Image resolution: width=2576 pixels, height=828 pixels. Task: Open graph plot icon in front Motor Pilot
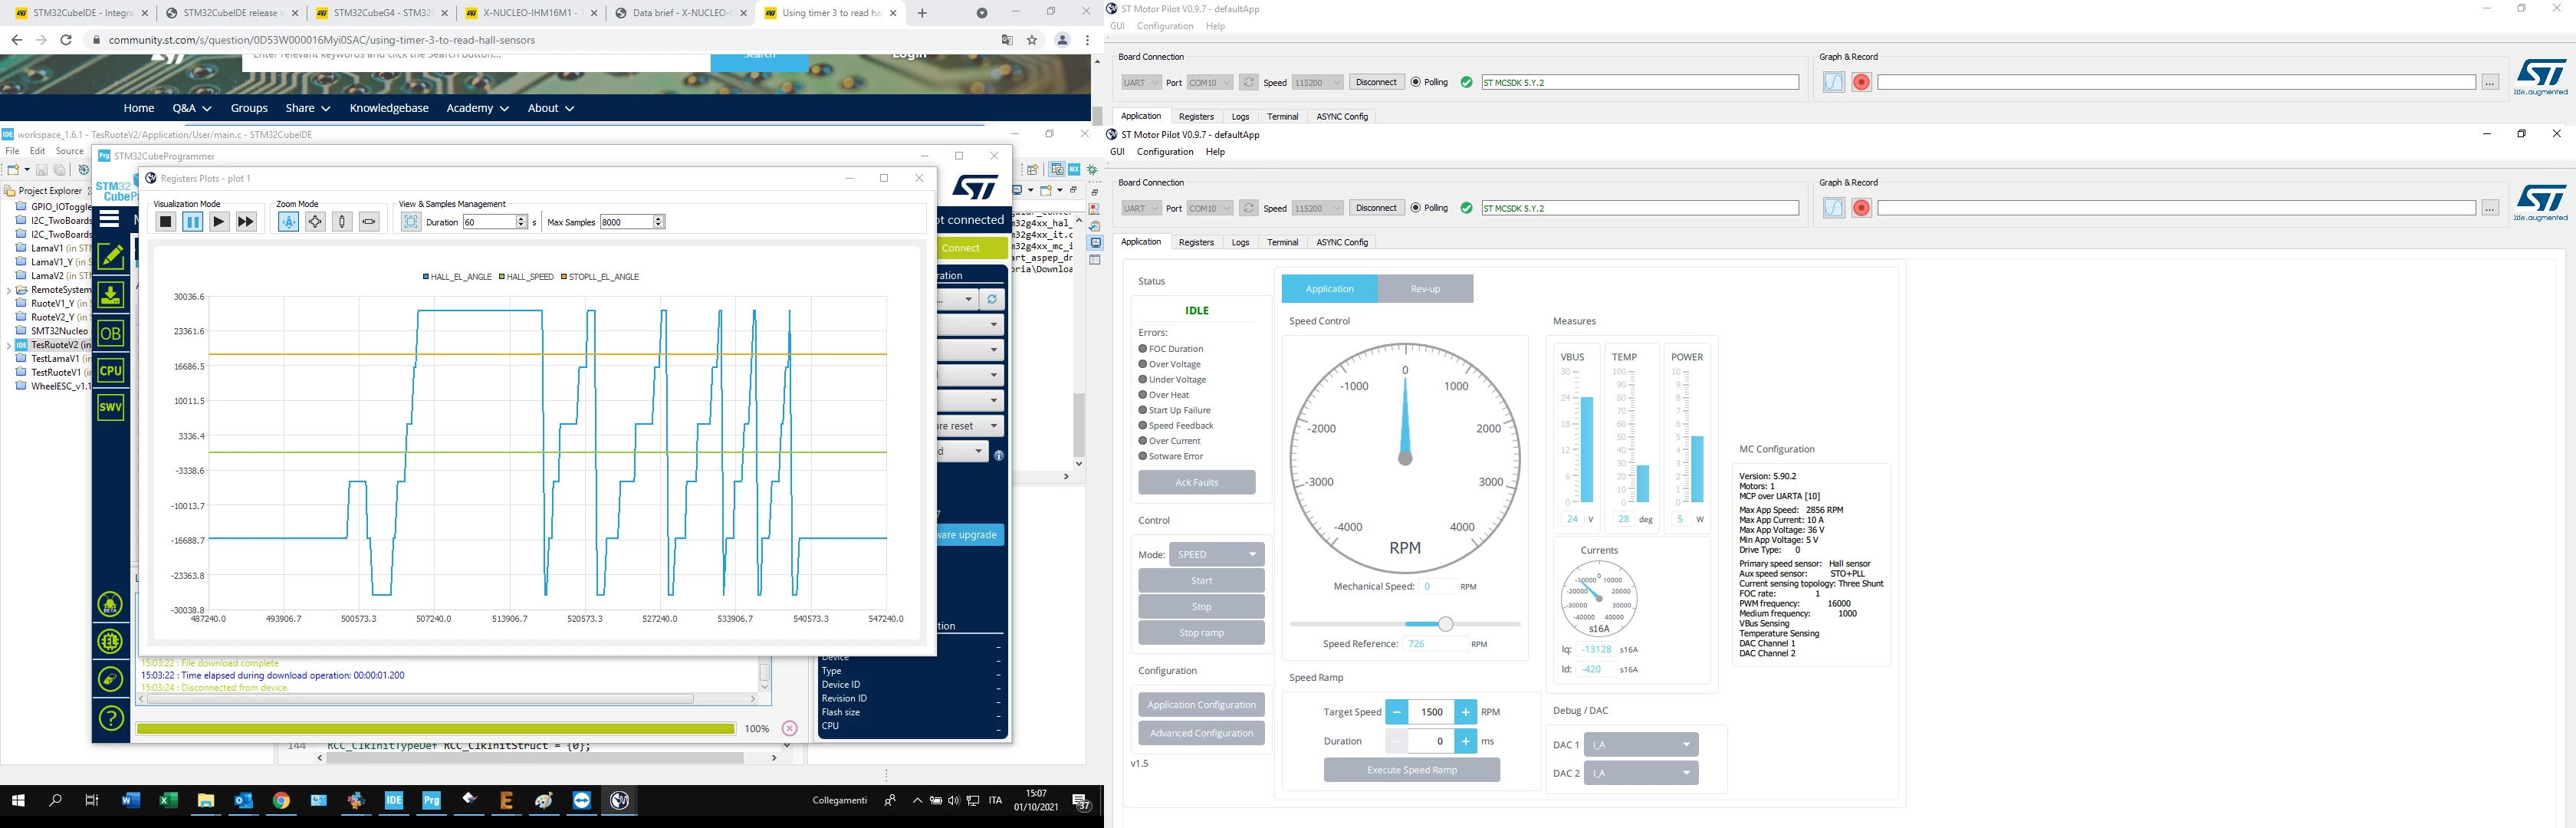[1833, 208]
